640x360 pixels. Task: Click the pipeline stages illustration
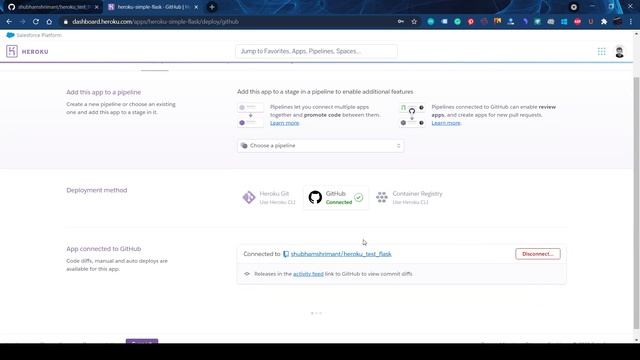point(250,115)
